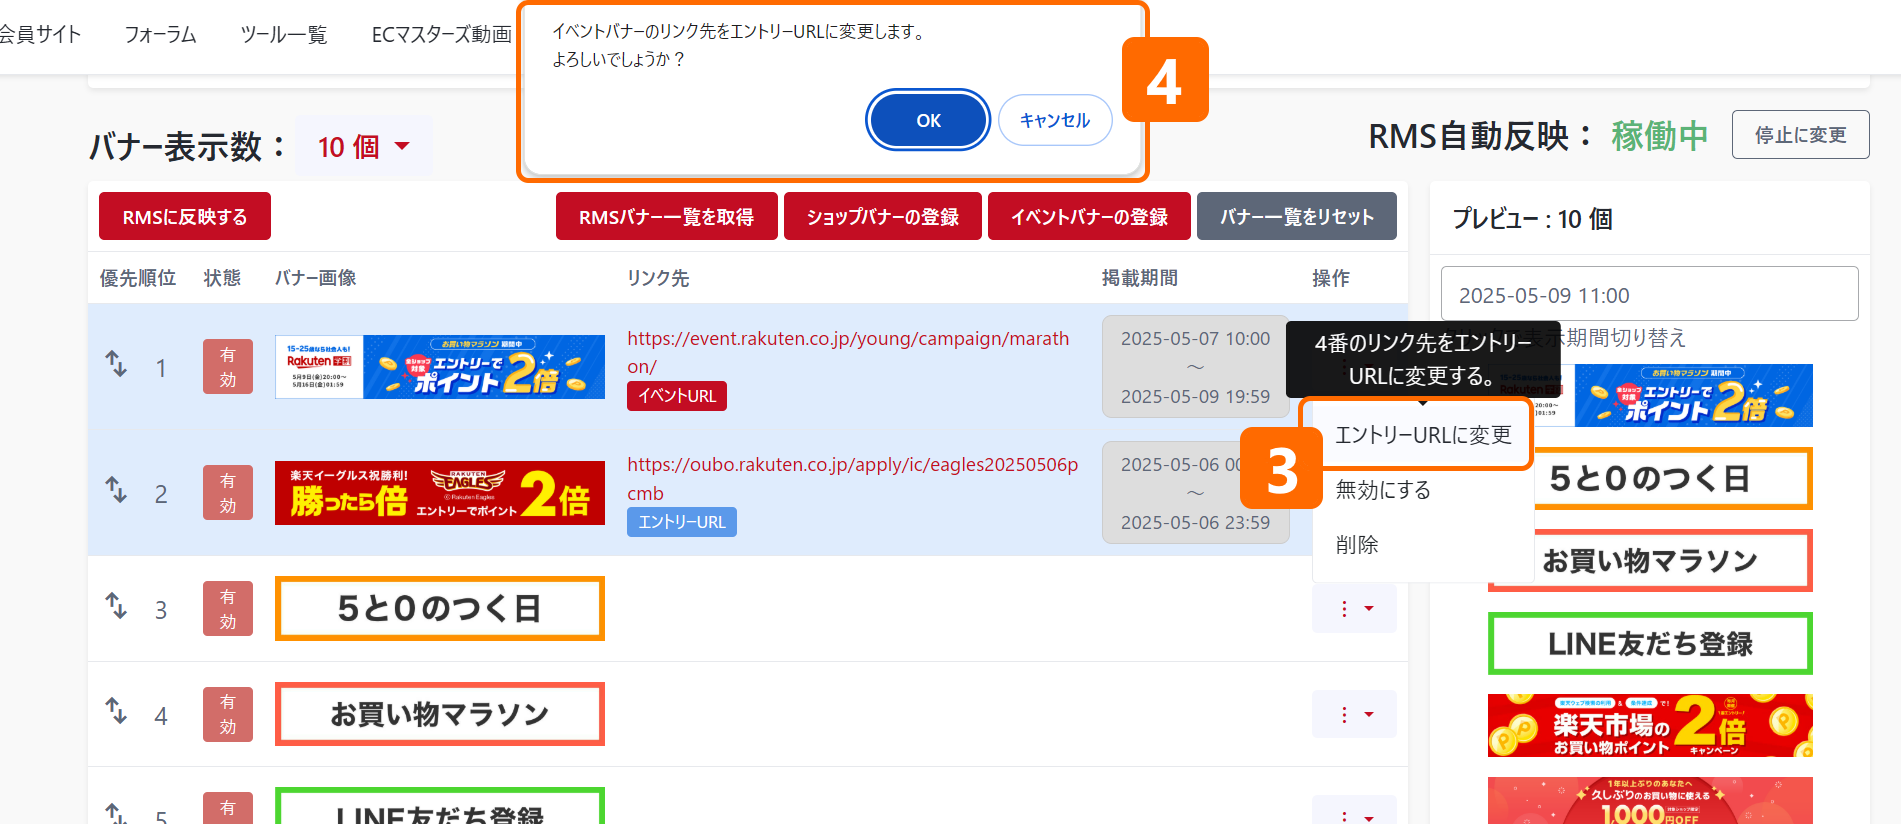The image size is (1901, 824).
Task: Click the プレビュー : 10 個 heading
Action: [x=1532, y=218]
